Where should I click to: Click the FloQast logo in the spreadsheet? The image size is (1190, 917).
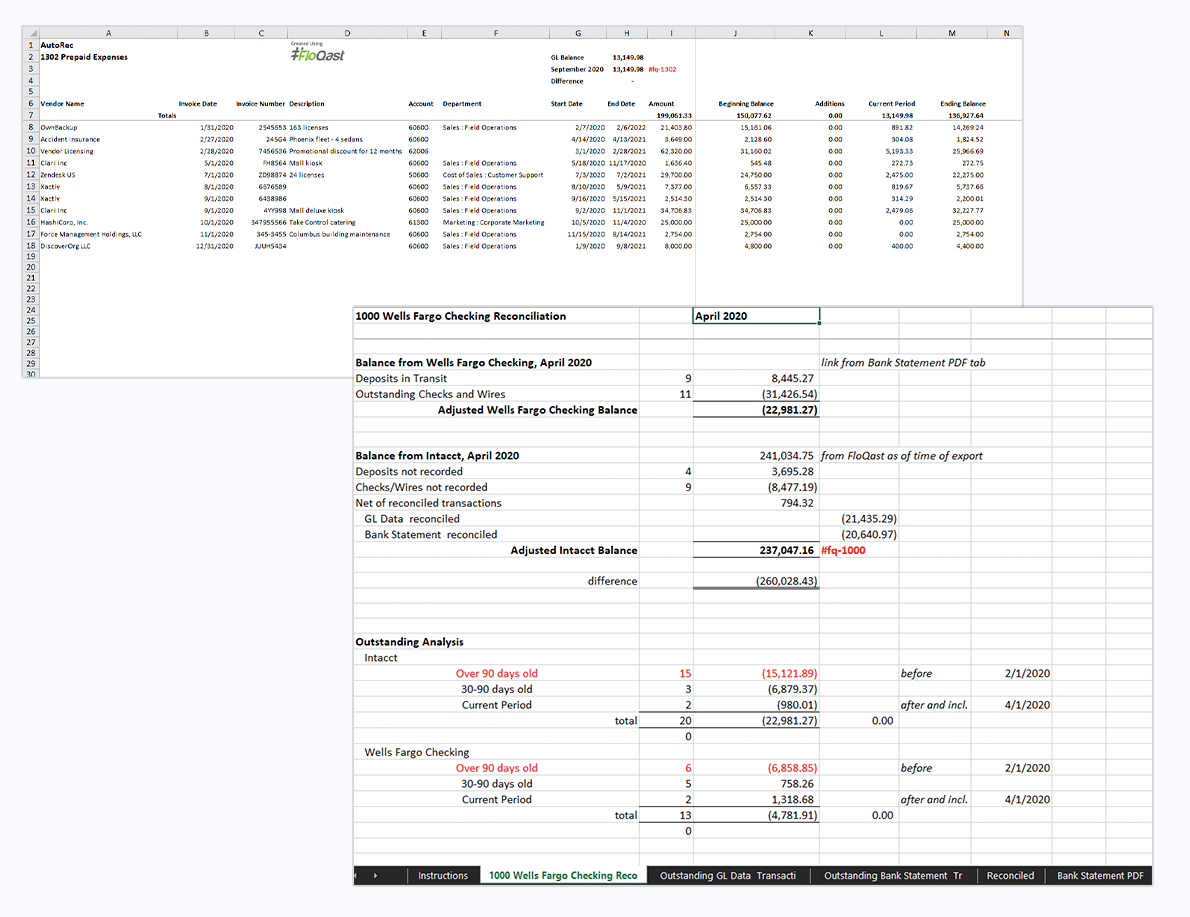pyautogui.click(x=318, y=55)
